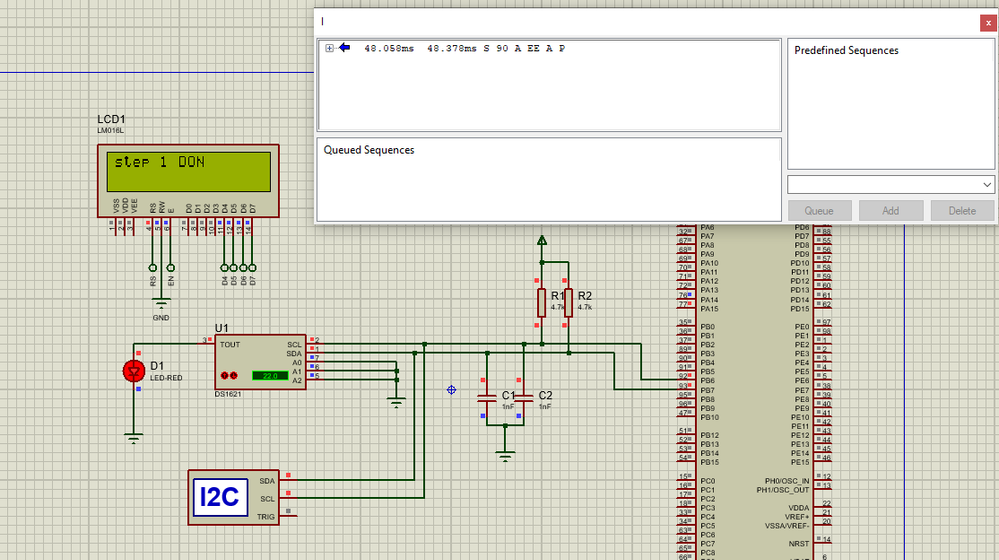Expand the I2C sequence entry
Viewport: 999px width, 560px height.
tap(329, 48)
